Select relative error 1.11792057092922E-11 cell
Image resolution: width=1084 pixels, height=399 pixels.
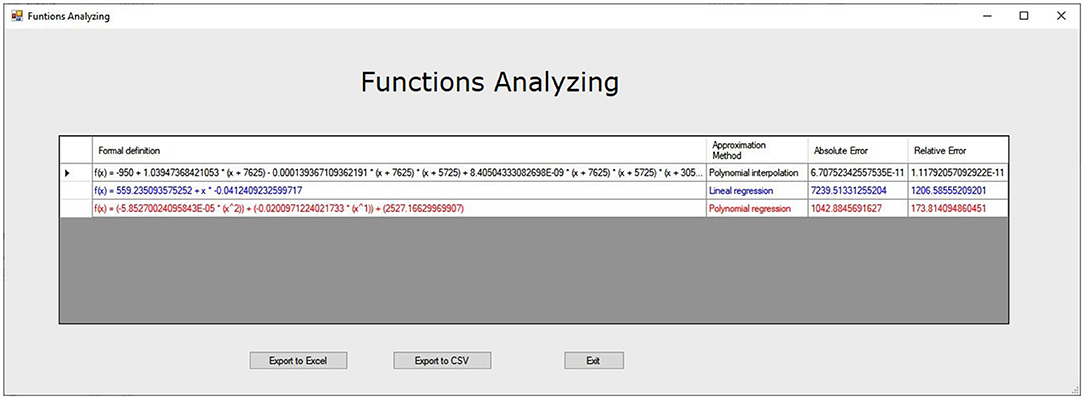[958, 172]
